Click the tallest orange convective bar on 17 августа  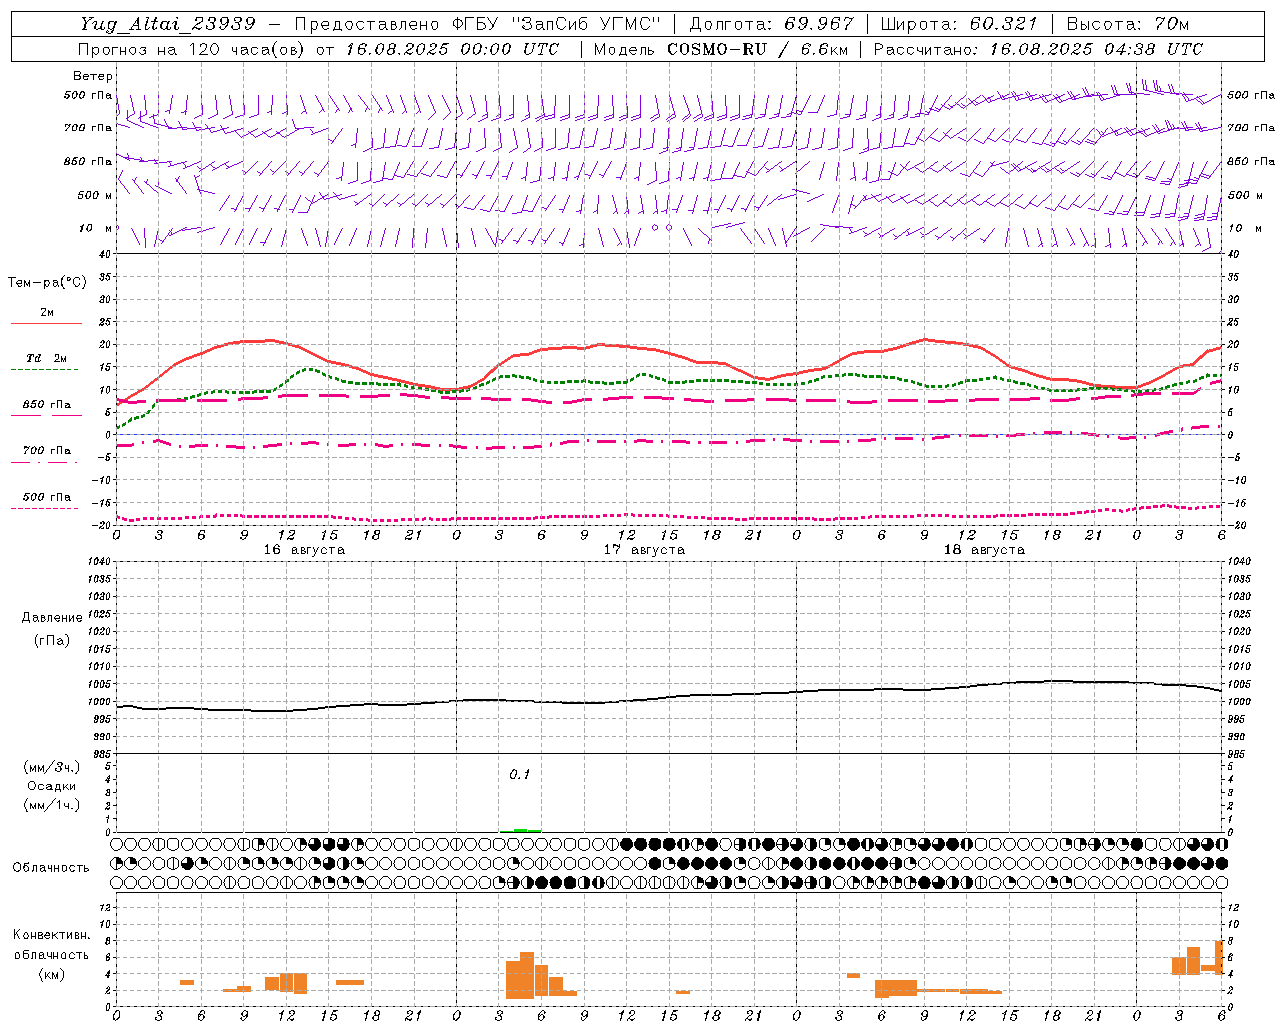527,975
